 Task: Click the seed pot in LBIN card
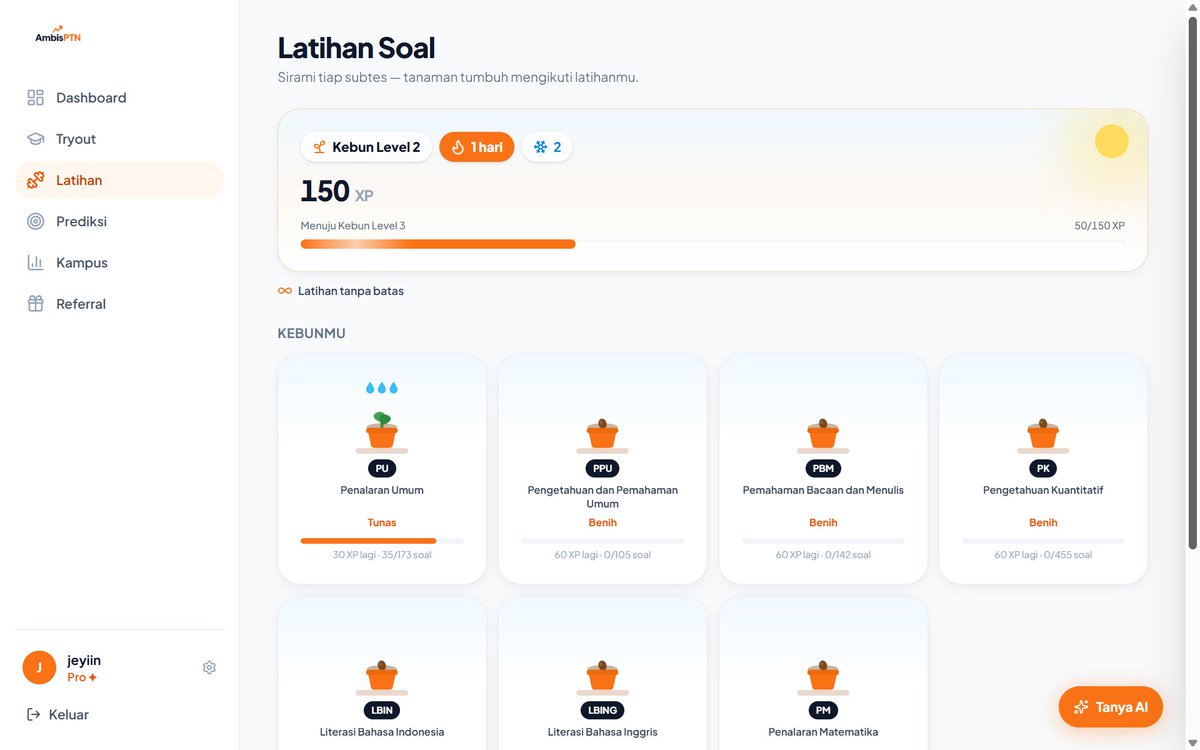(382, 677)
